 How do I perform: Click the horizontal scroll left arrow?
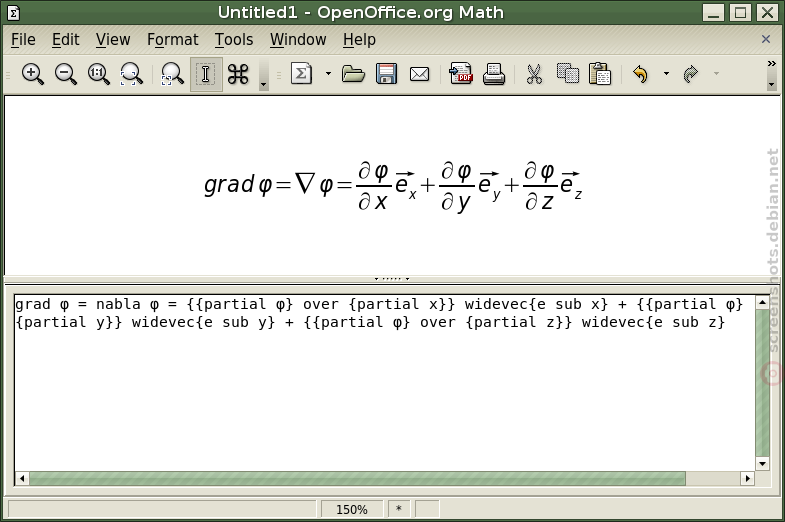22,478
